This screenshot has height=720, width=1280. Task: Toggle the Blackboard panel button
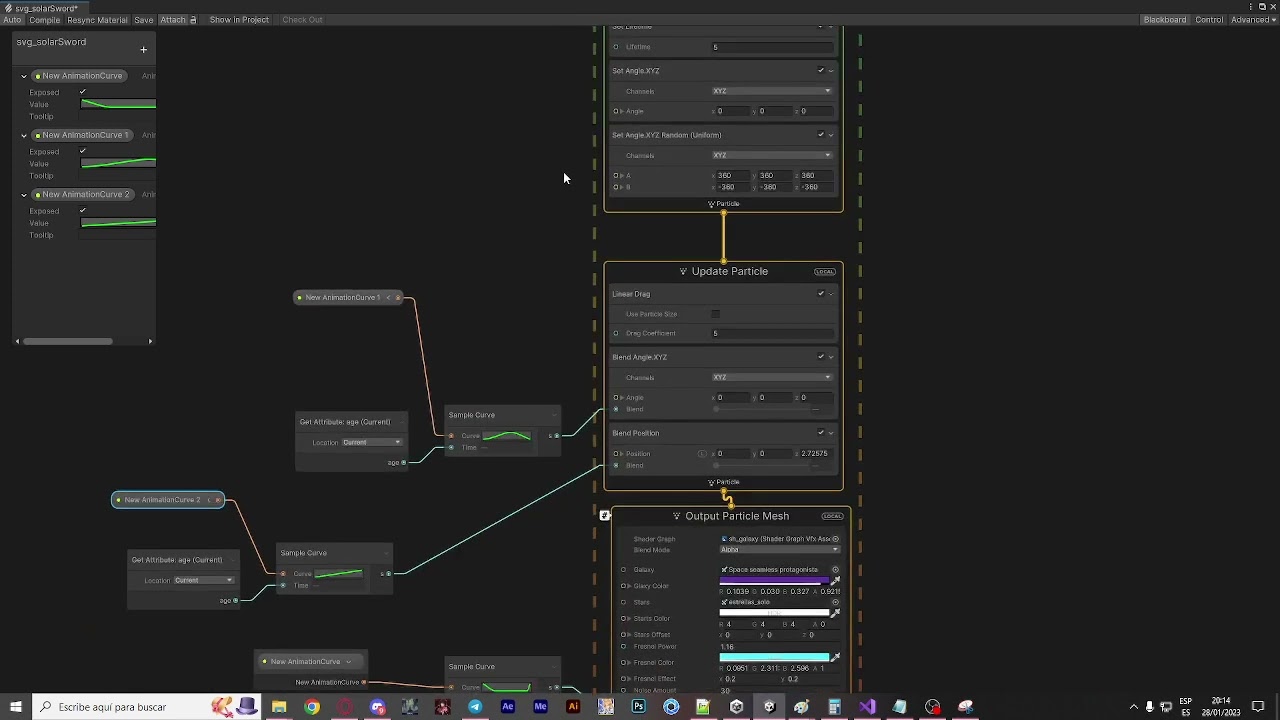(x=1165, y=20)
